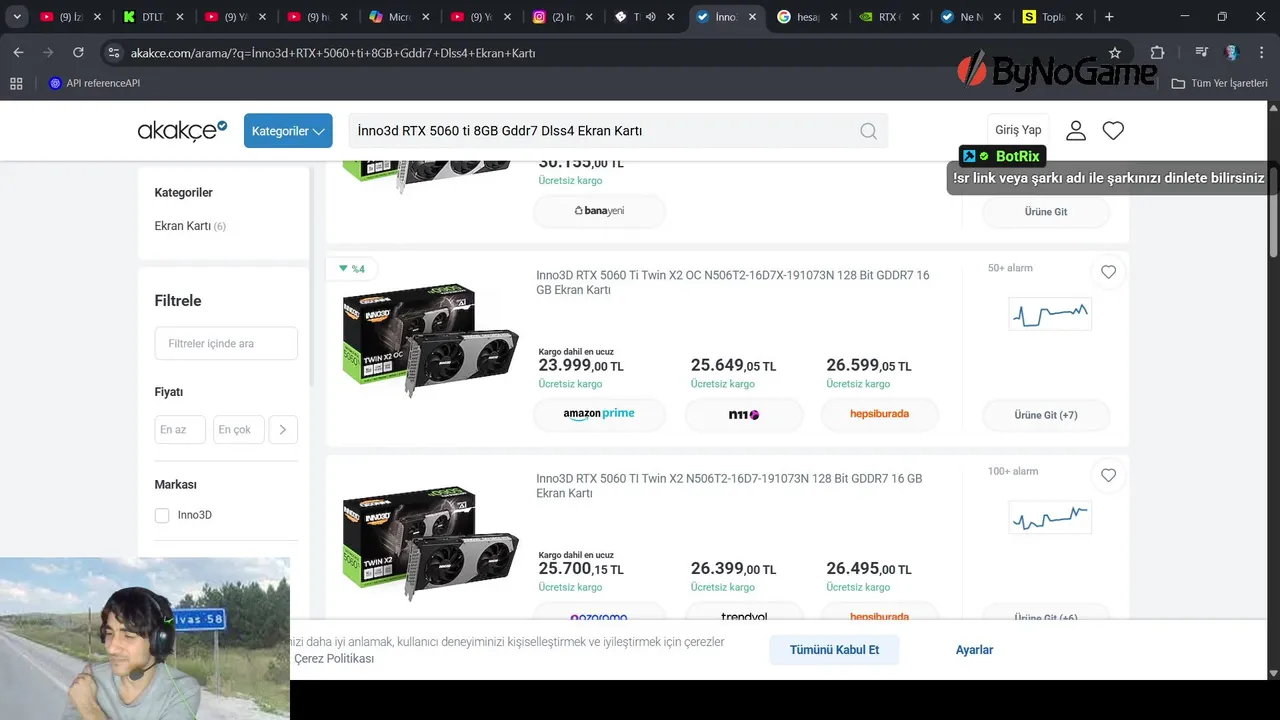Favorite the N506T2-16D7 card heart

pos(1108,475)
